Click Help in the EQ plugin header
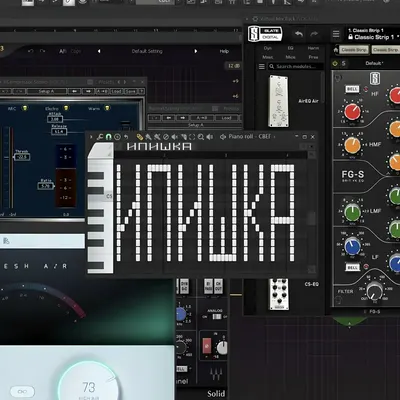The image size is (400, 400). (224, 51)
